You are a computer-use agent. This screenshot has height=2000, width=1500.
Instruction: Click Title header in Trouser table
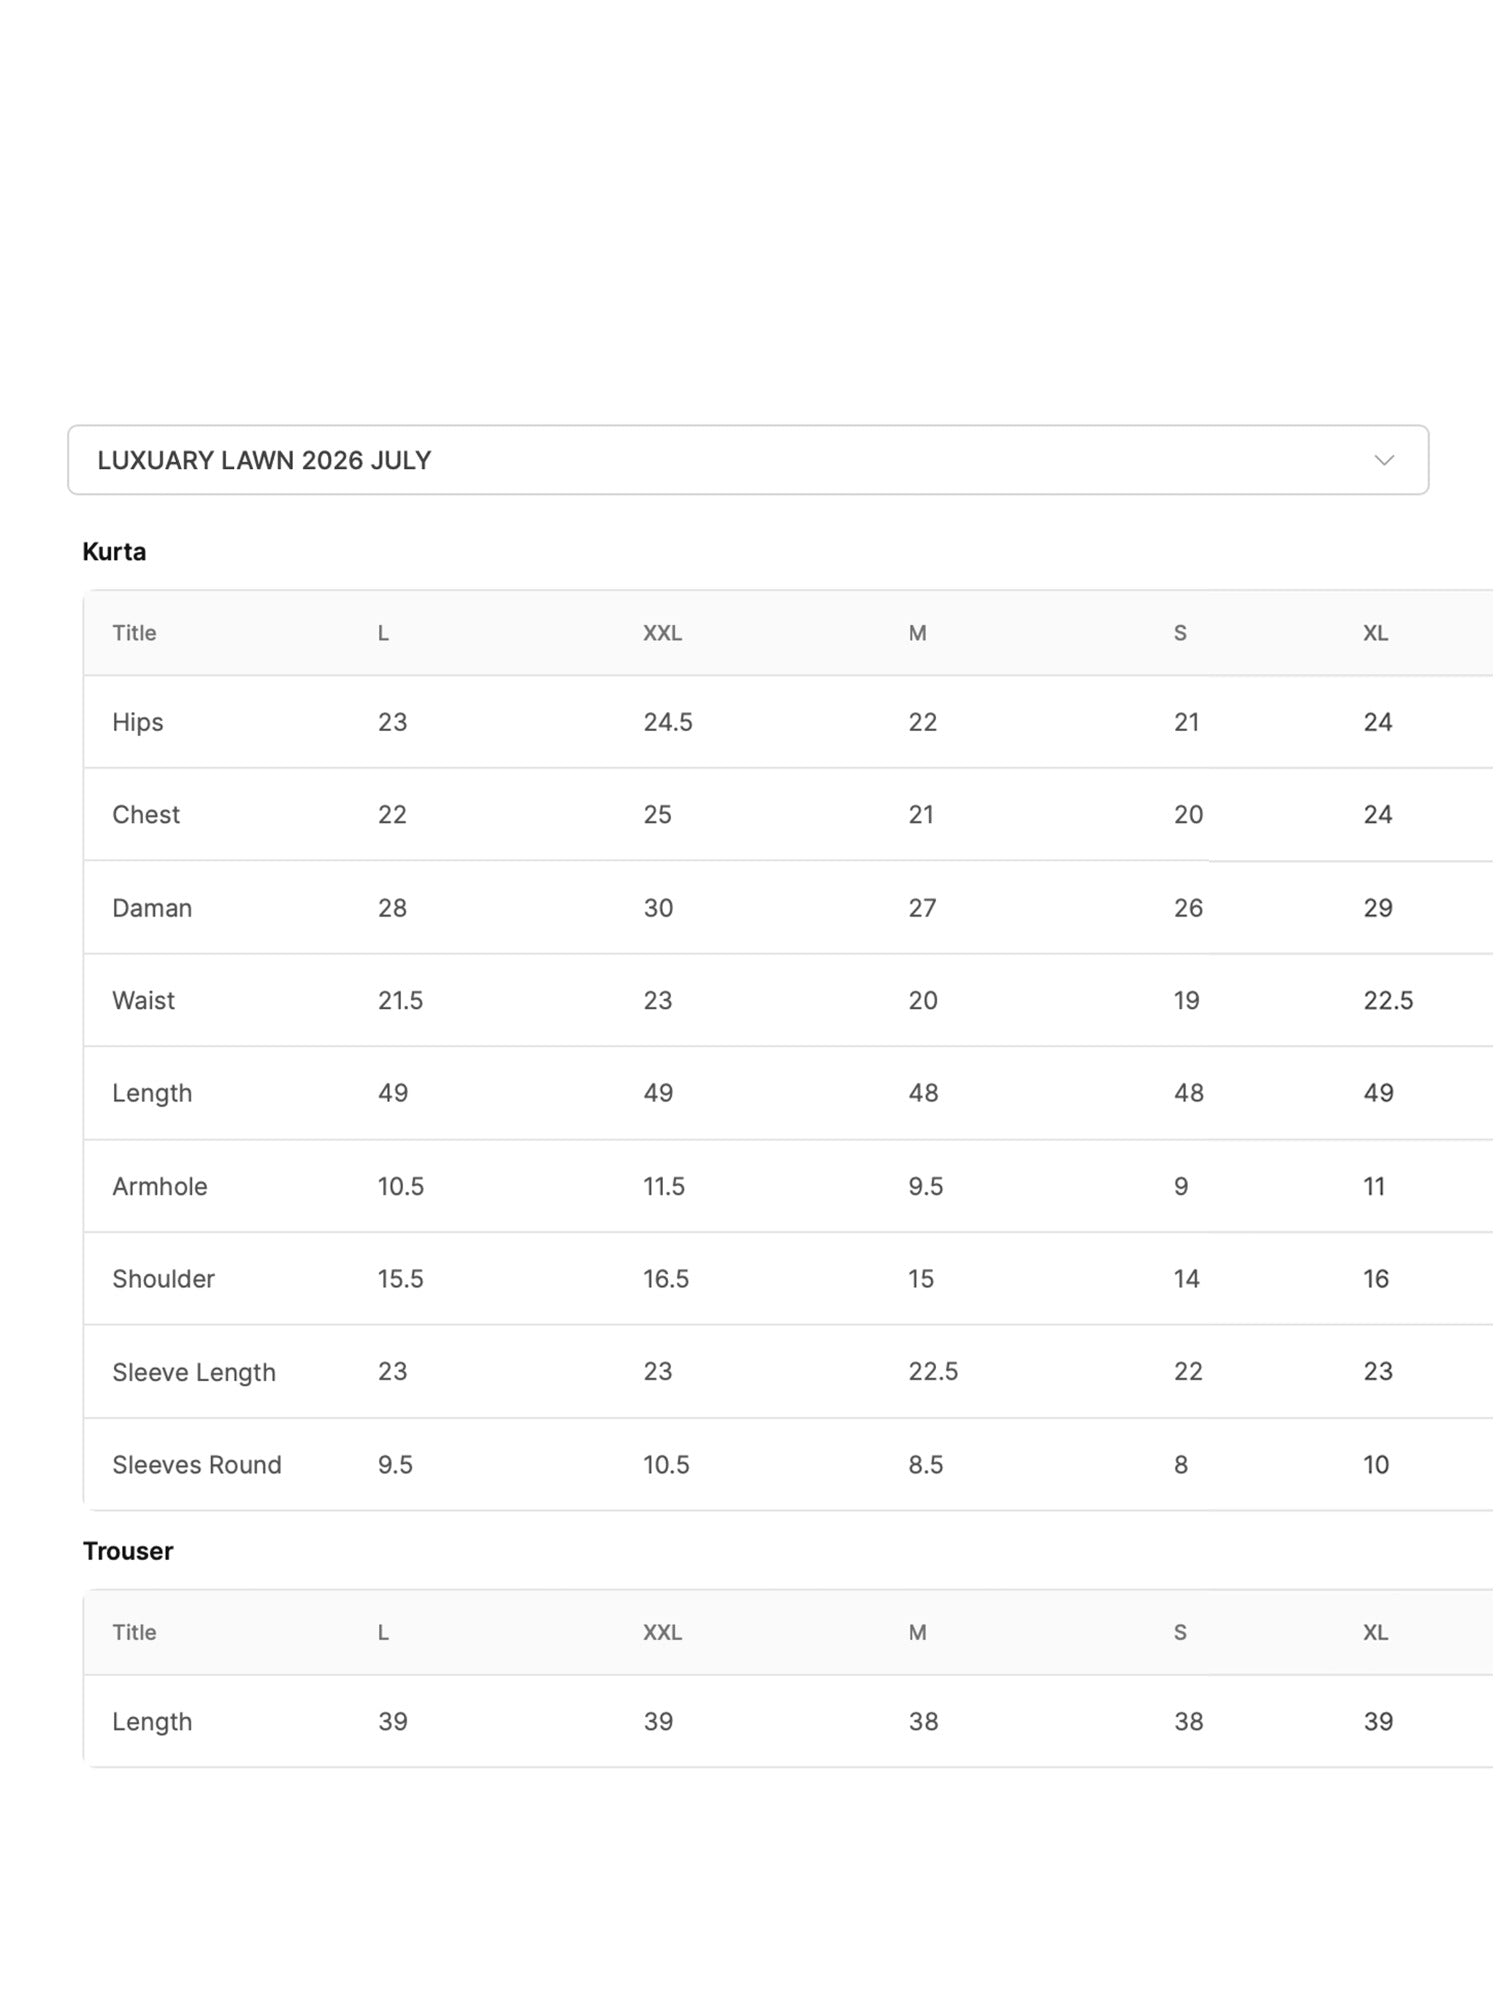134,1632
